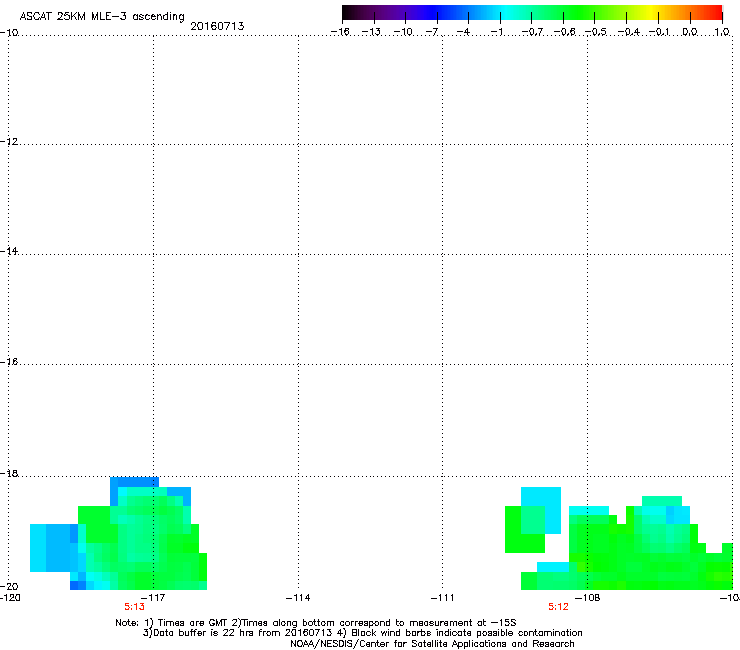This screenshot has height=650, width=740.
Task: Click the date label 20160713 at top
Action: coord(217,26)
